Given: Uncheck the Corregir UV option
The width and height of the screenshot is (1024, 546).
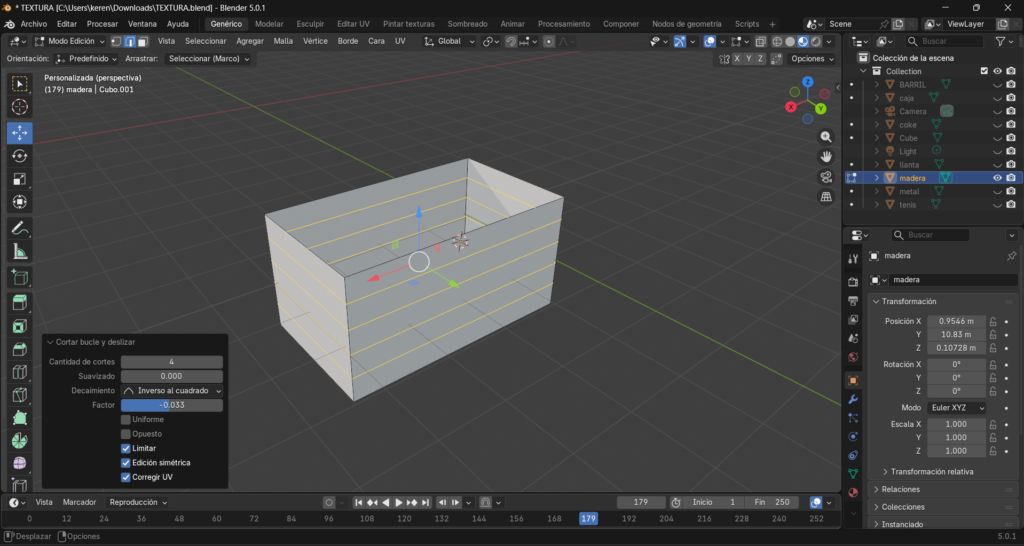Looking at the screenshot, I should click(126, 477).
